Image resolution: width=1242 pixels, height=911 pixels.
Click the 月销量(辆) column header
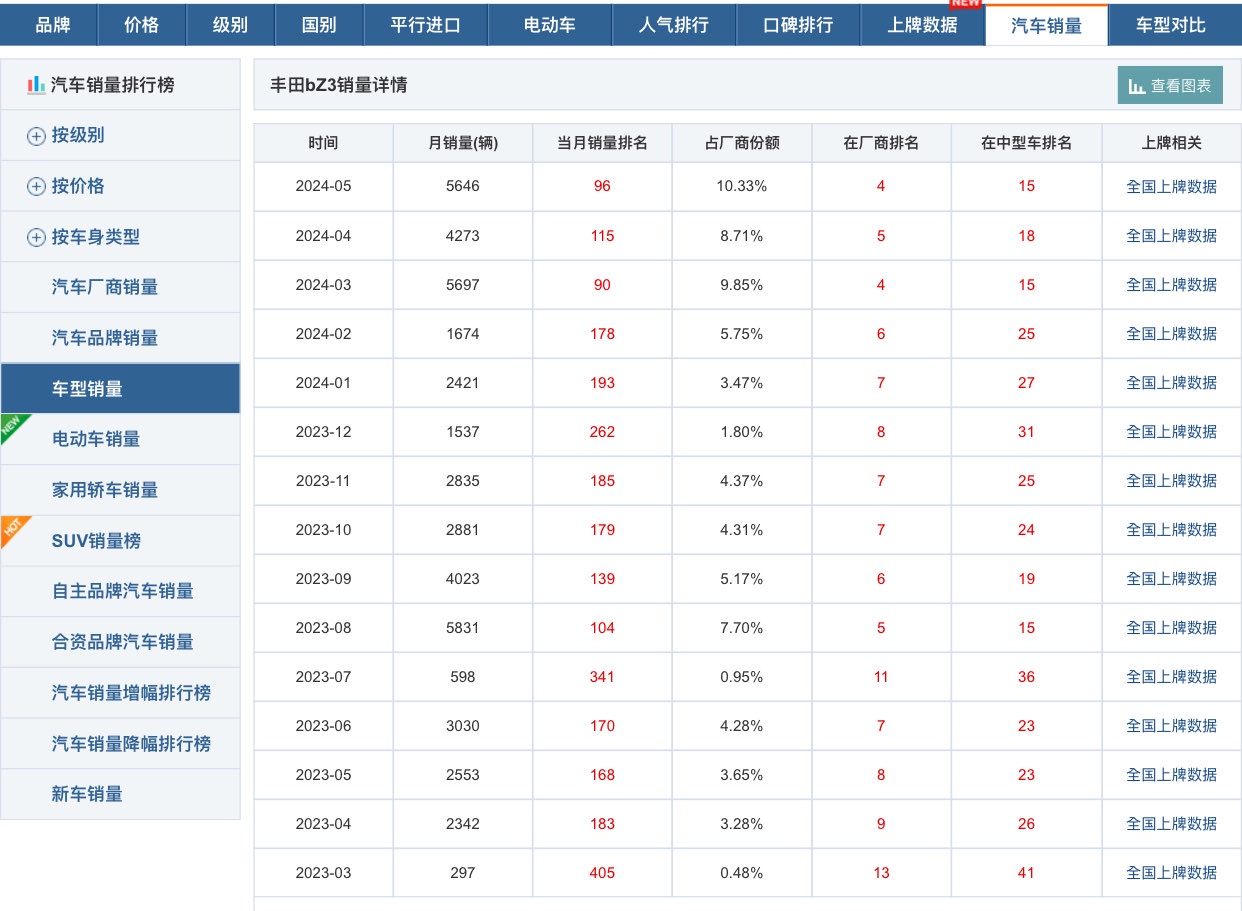tap(462, 143)
